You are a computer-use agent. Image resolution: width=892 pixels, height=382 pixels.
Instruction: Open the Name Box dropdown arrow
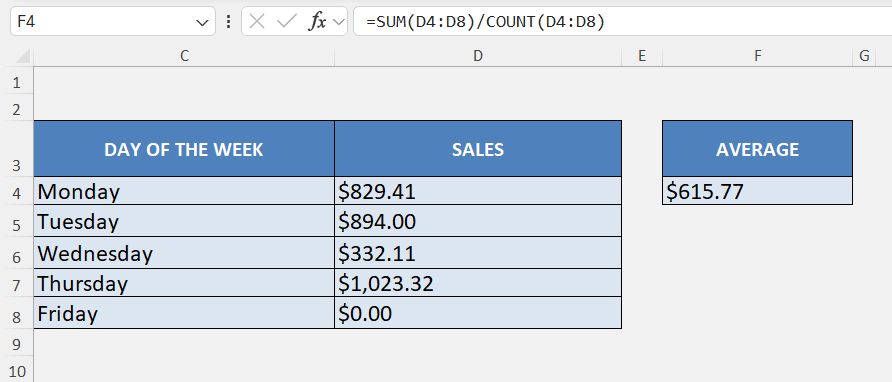(202, 22)
